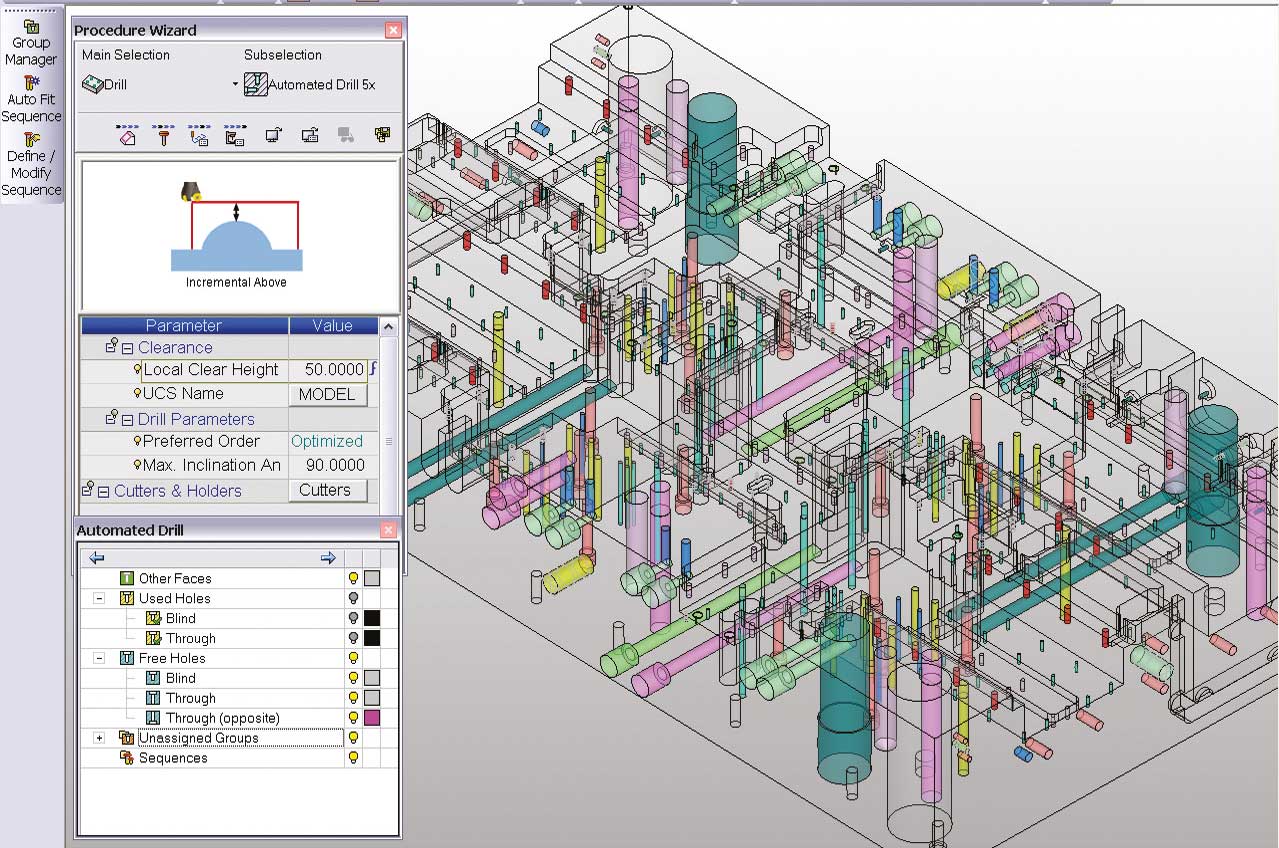Open the Group Manager tool

pyautogui.click(x=31, y=42)
